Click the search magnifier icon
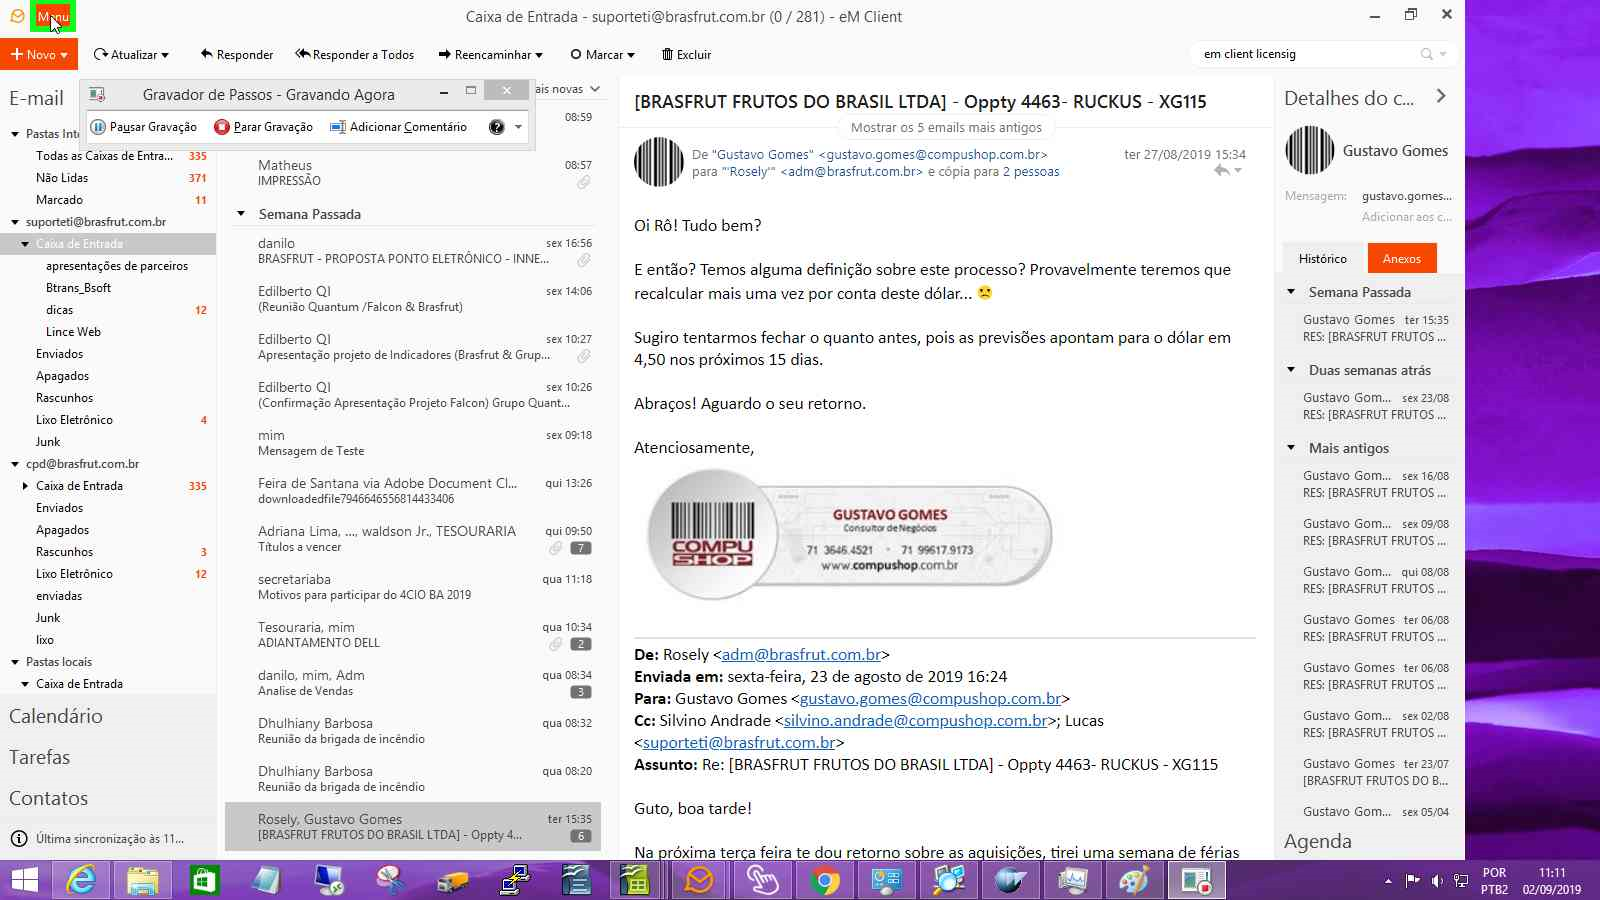 point(1427,54)
